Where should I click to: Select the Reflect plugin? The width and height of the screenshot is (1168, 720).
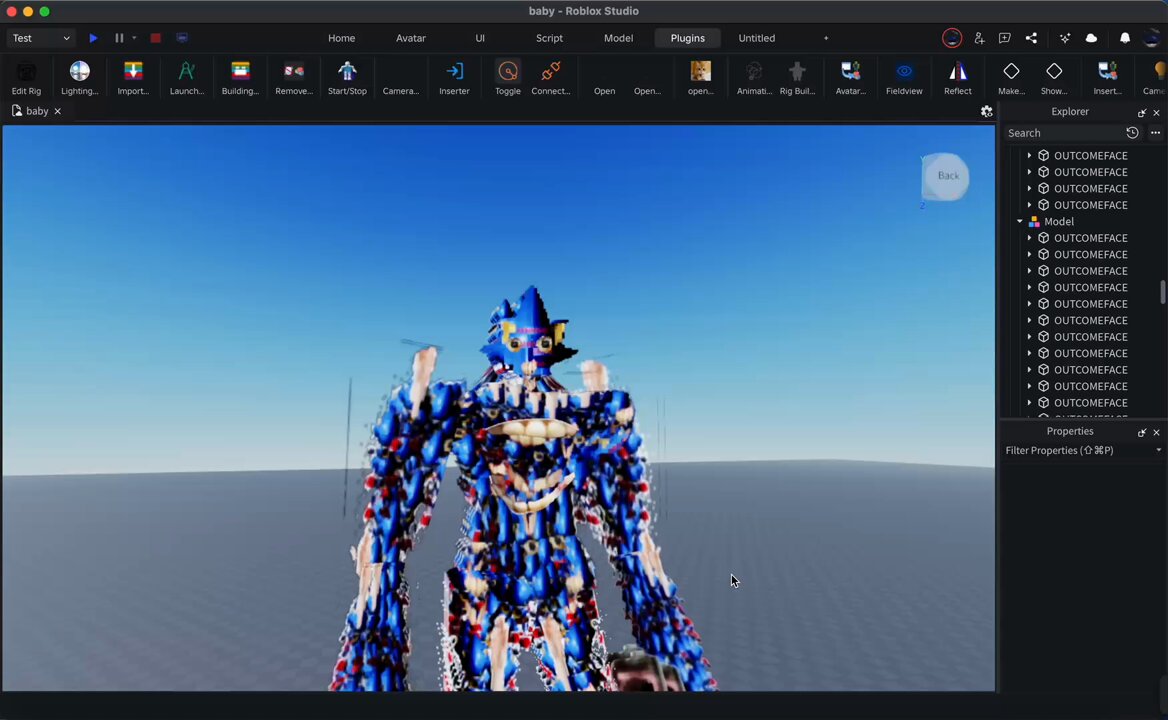(958, 78)
